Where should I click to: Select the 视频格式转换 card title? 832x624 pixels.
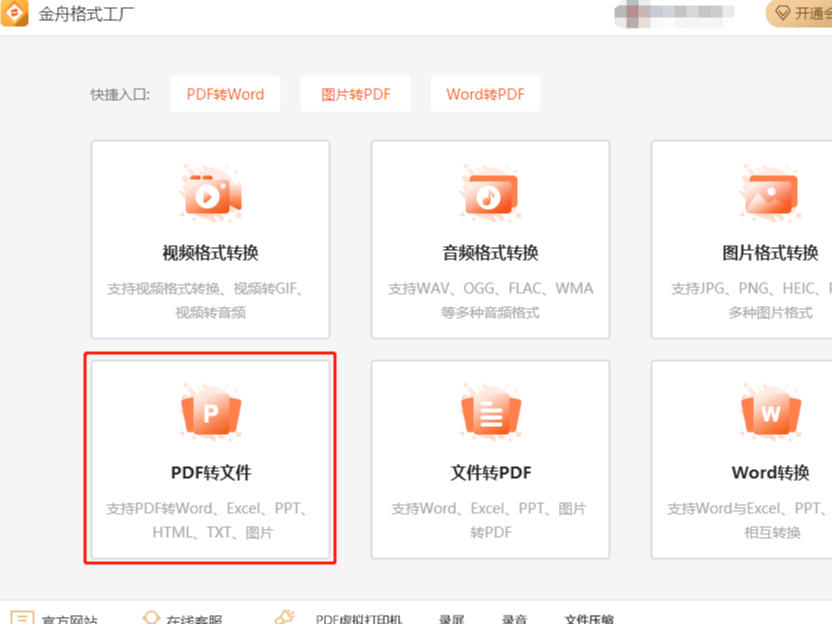pos(211,253)
